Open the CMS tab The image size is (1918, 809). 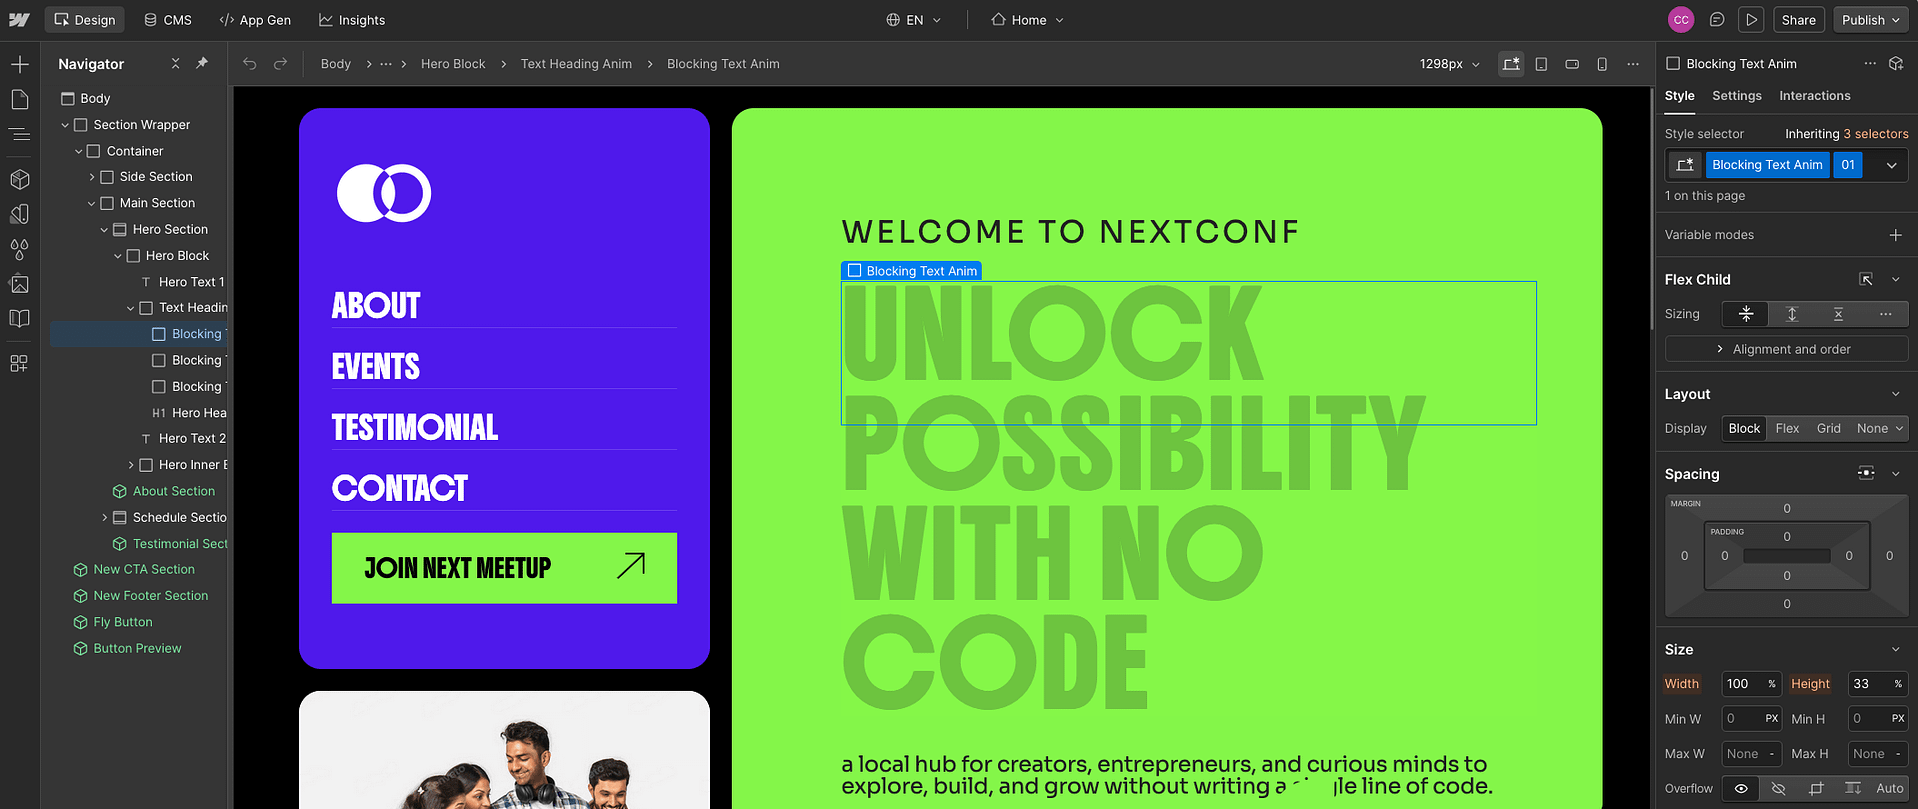(x=168, y=20)
